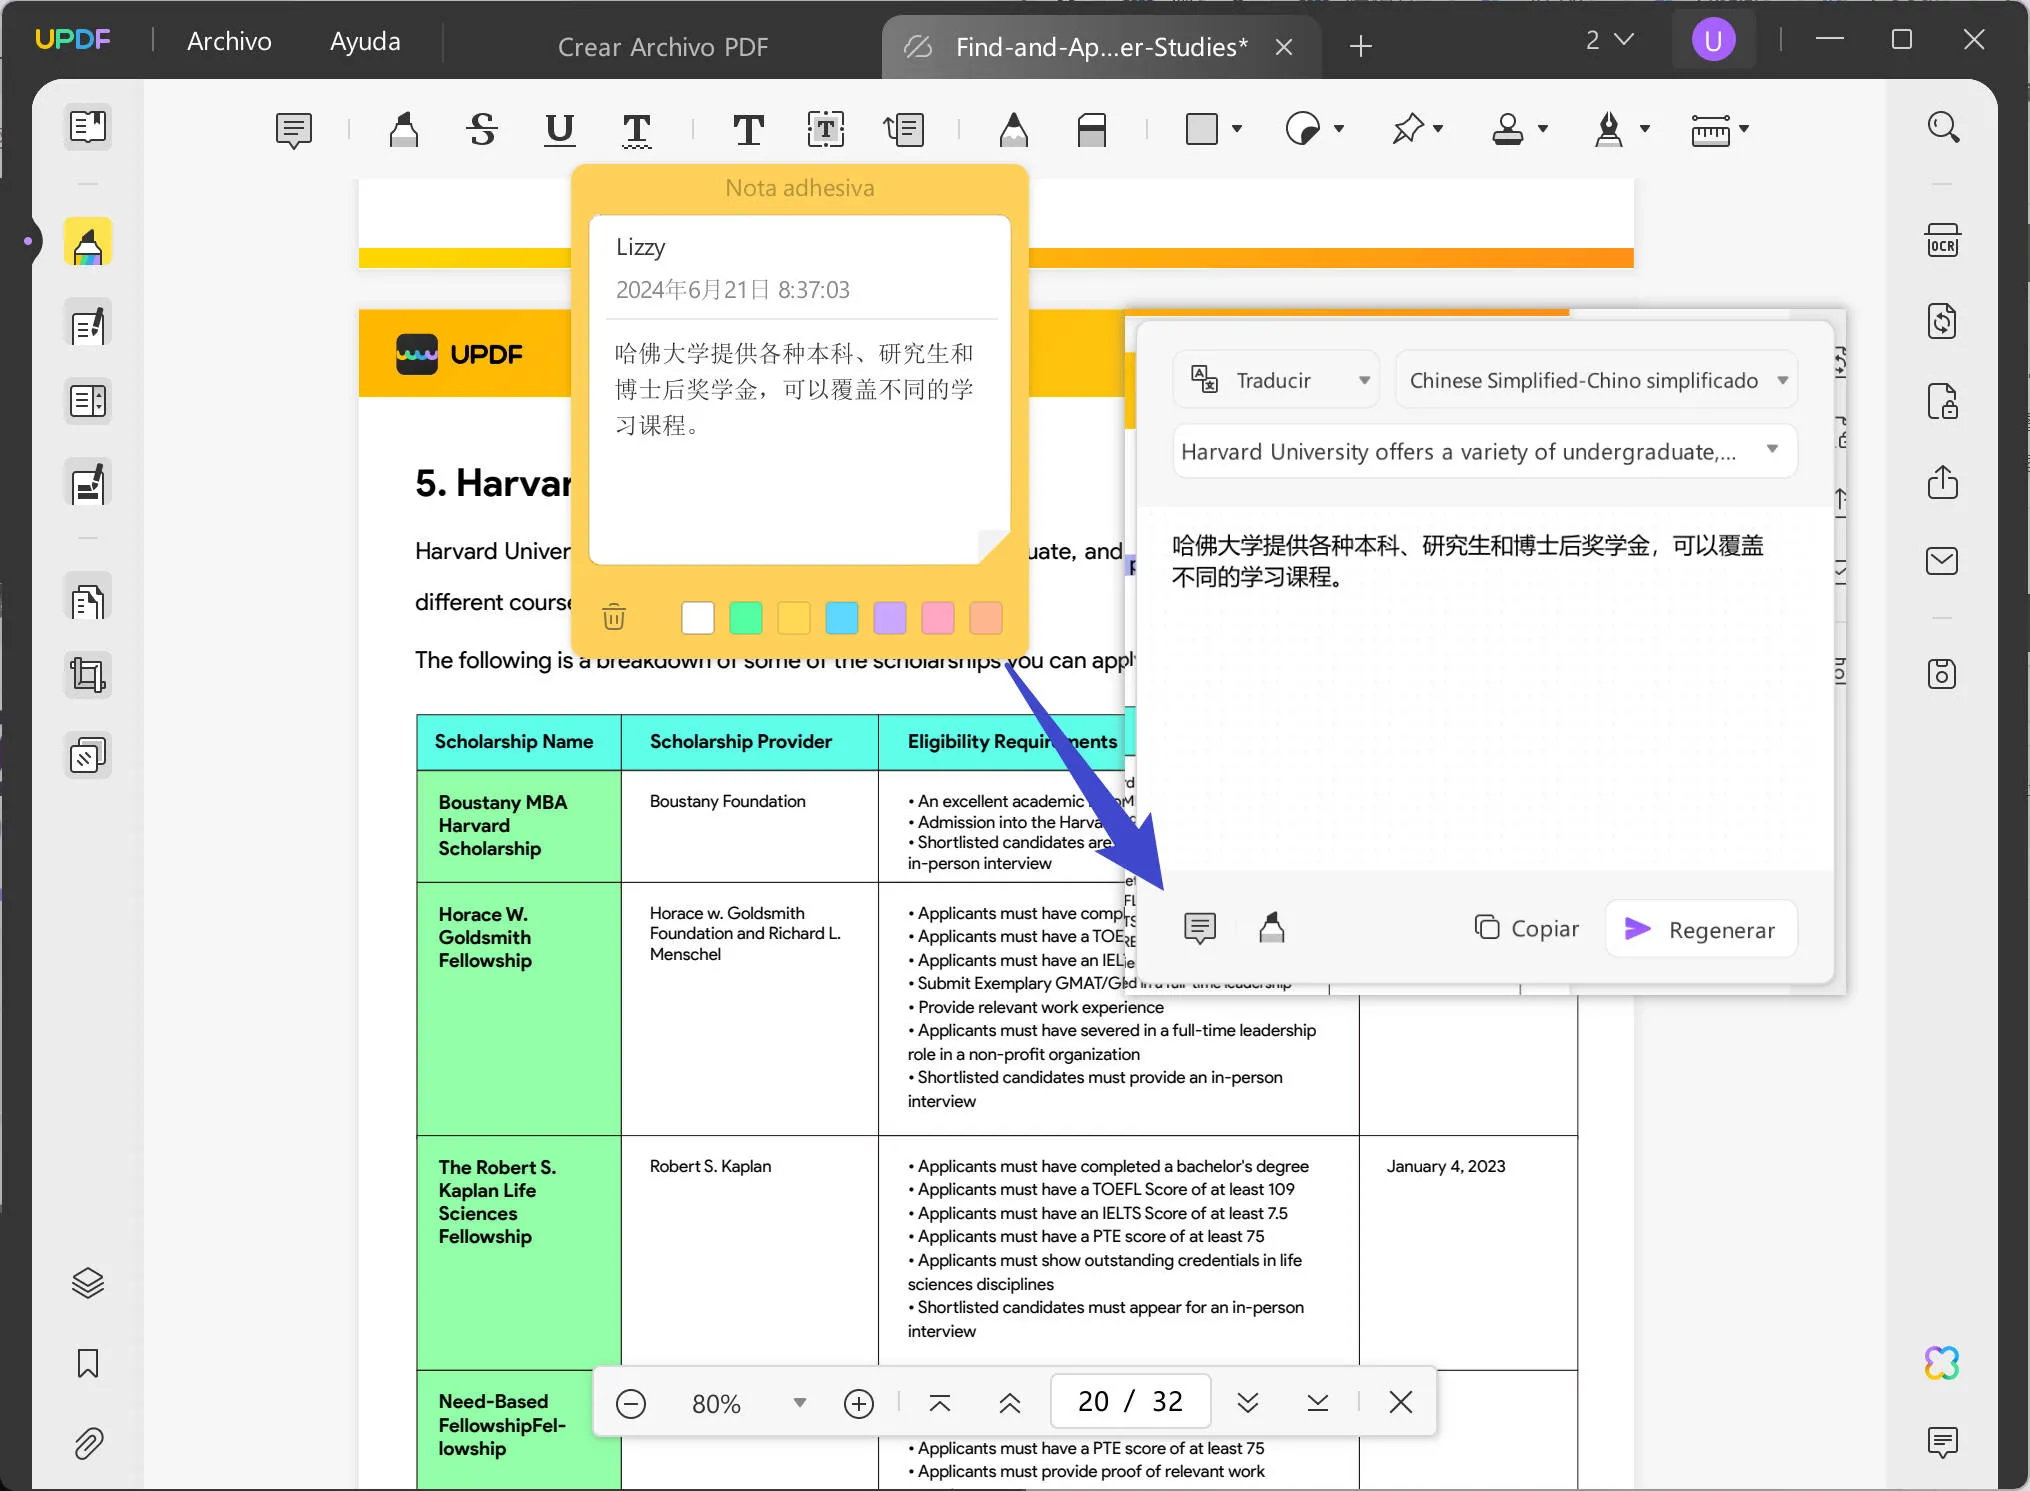Add translation as sticky note icon in AI panel

[1200, 929]
